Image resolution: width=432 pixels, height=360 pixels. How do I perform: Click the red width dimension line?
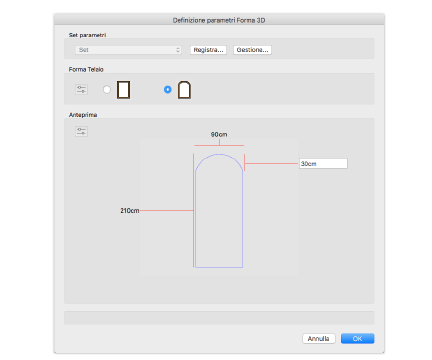tap(219, 145)
